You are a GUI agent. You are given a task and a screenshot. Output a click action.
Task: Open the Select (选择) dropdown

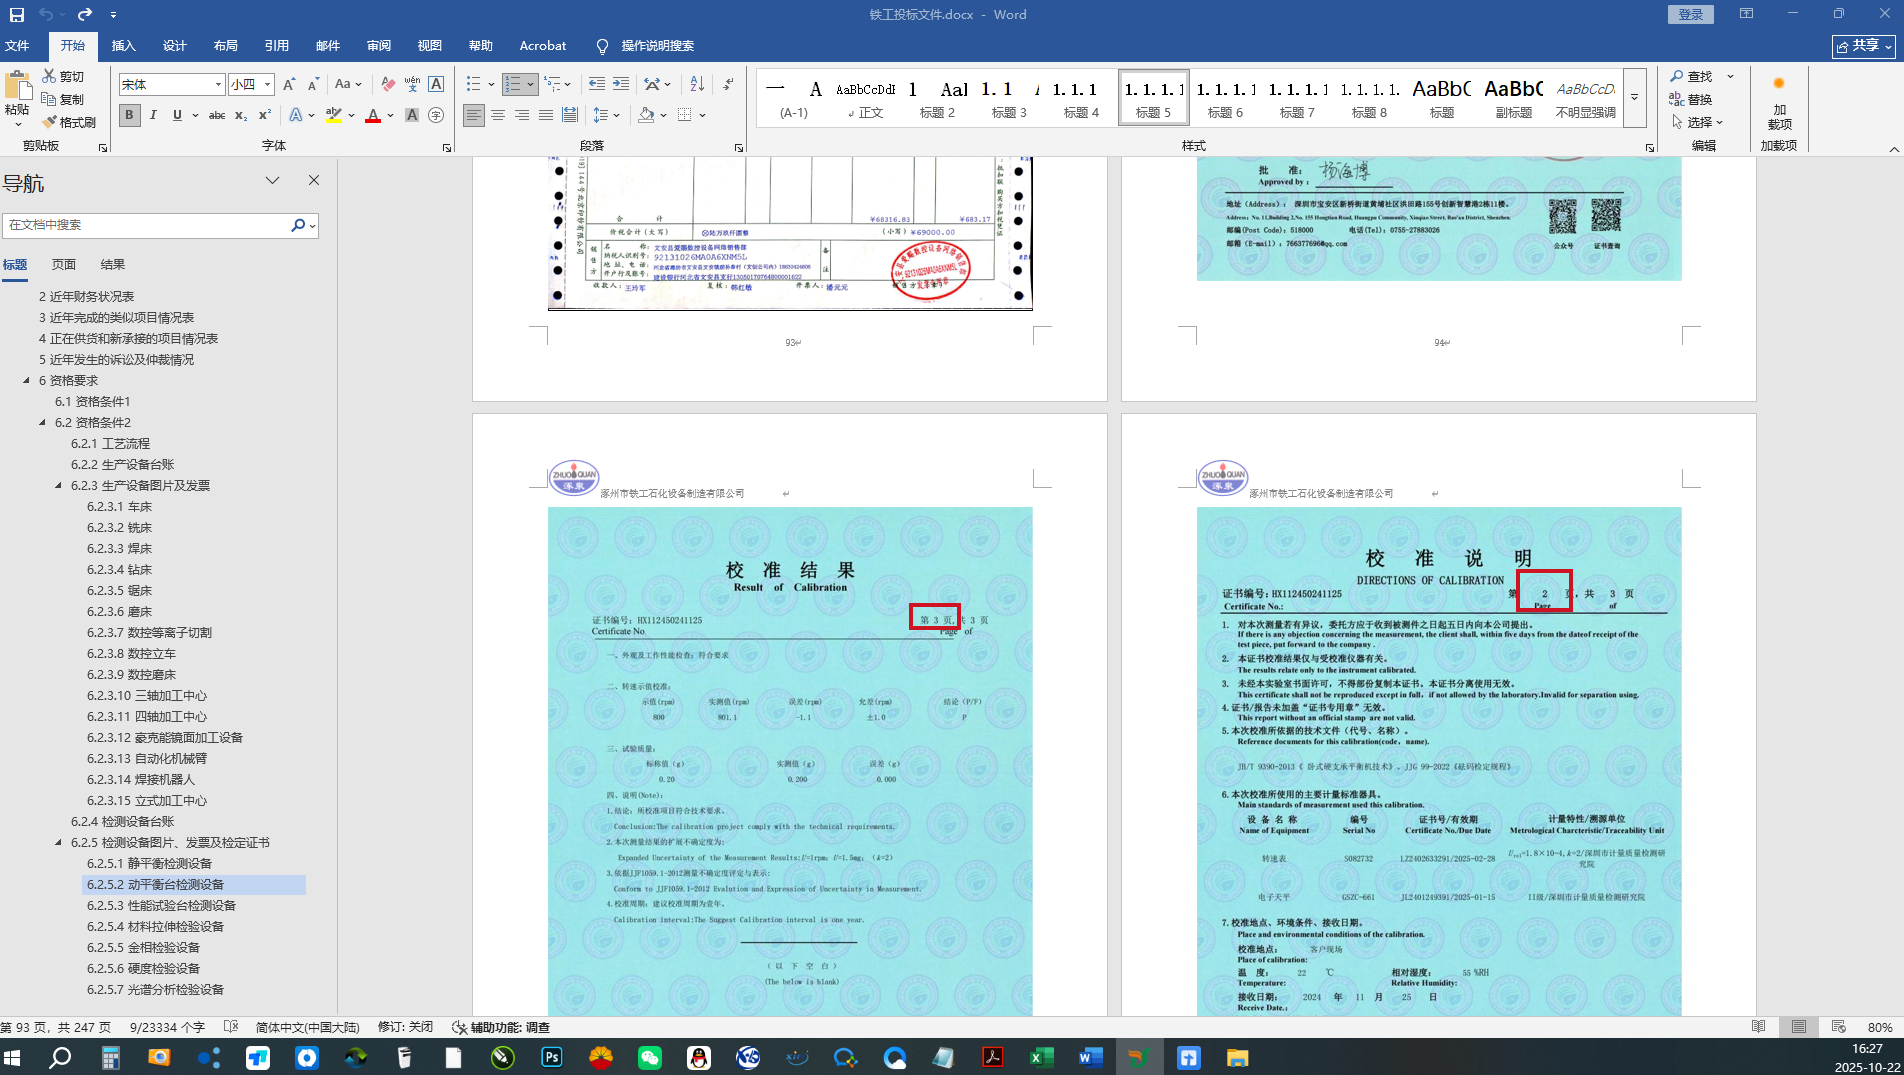point(1698,122)
